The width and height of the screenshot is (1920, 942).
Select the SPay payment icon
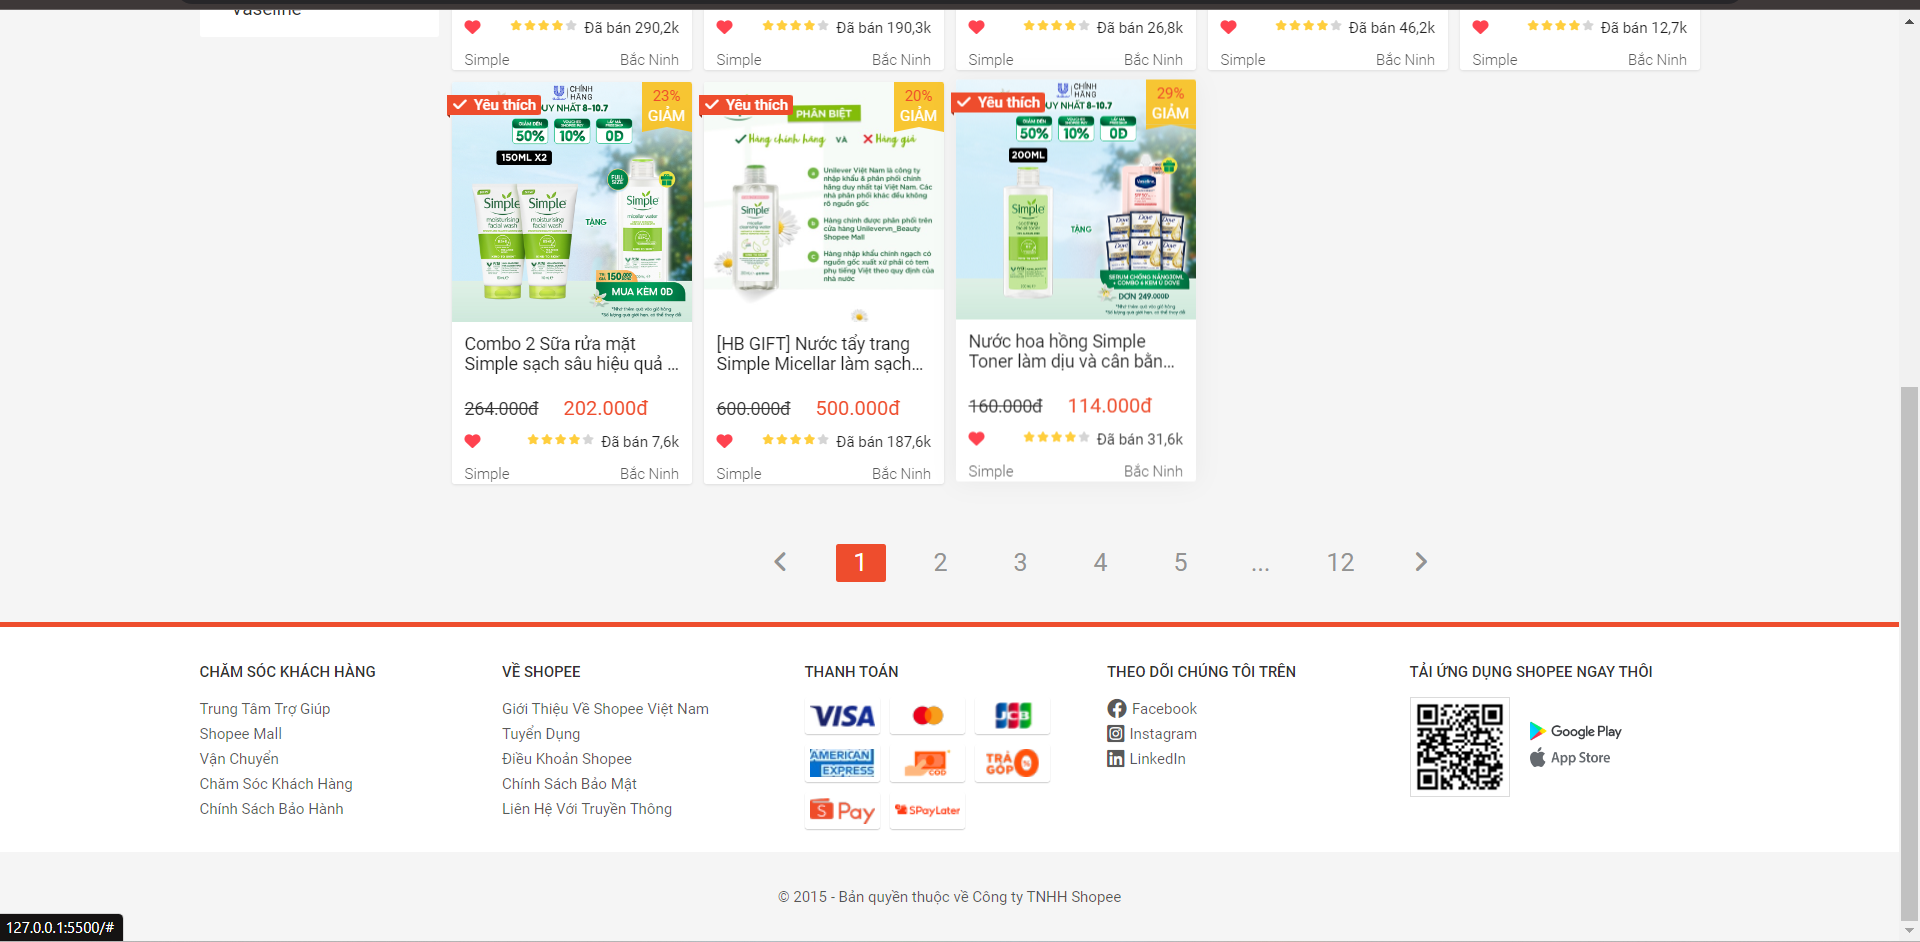click(x=841, y=810)
